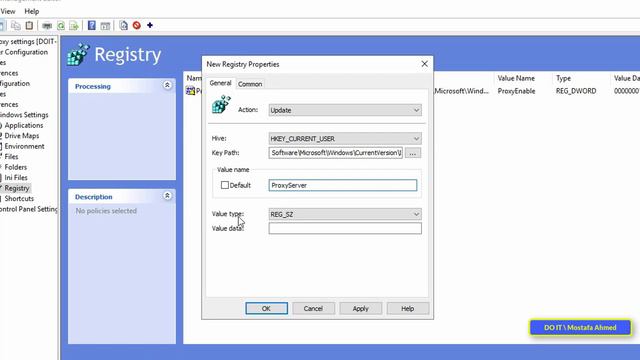Select Control Panel Settings in the tree
The width and height of the screenshot is (640, 360).
28,209
